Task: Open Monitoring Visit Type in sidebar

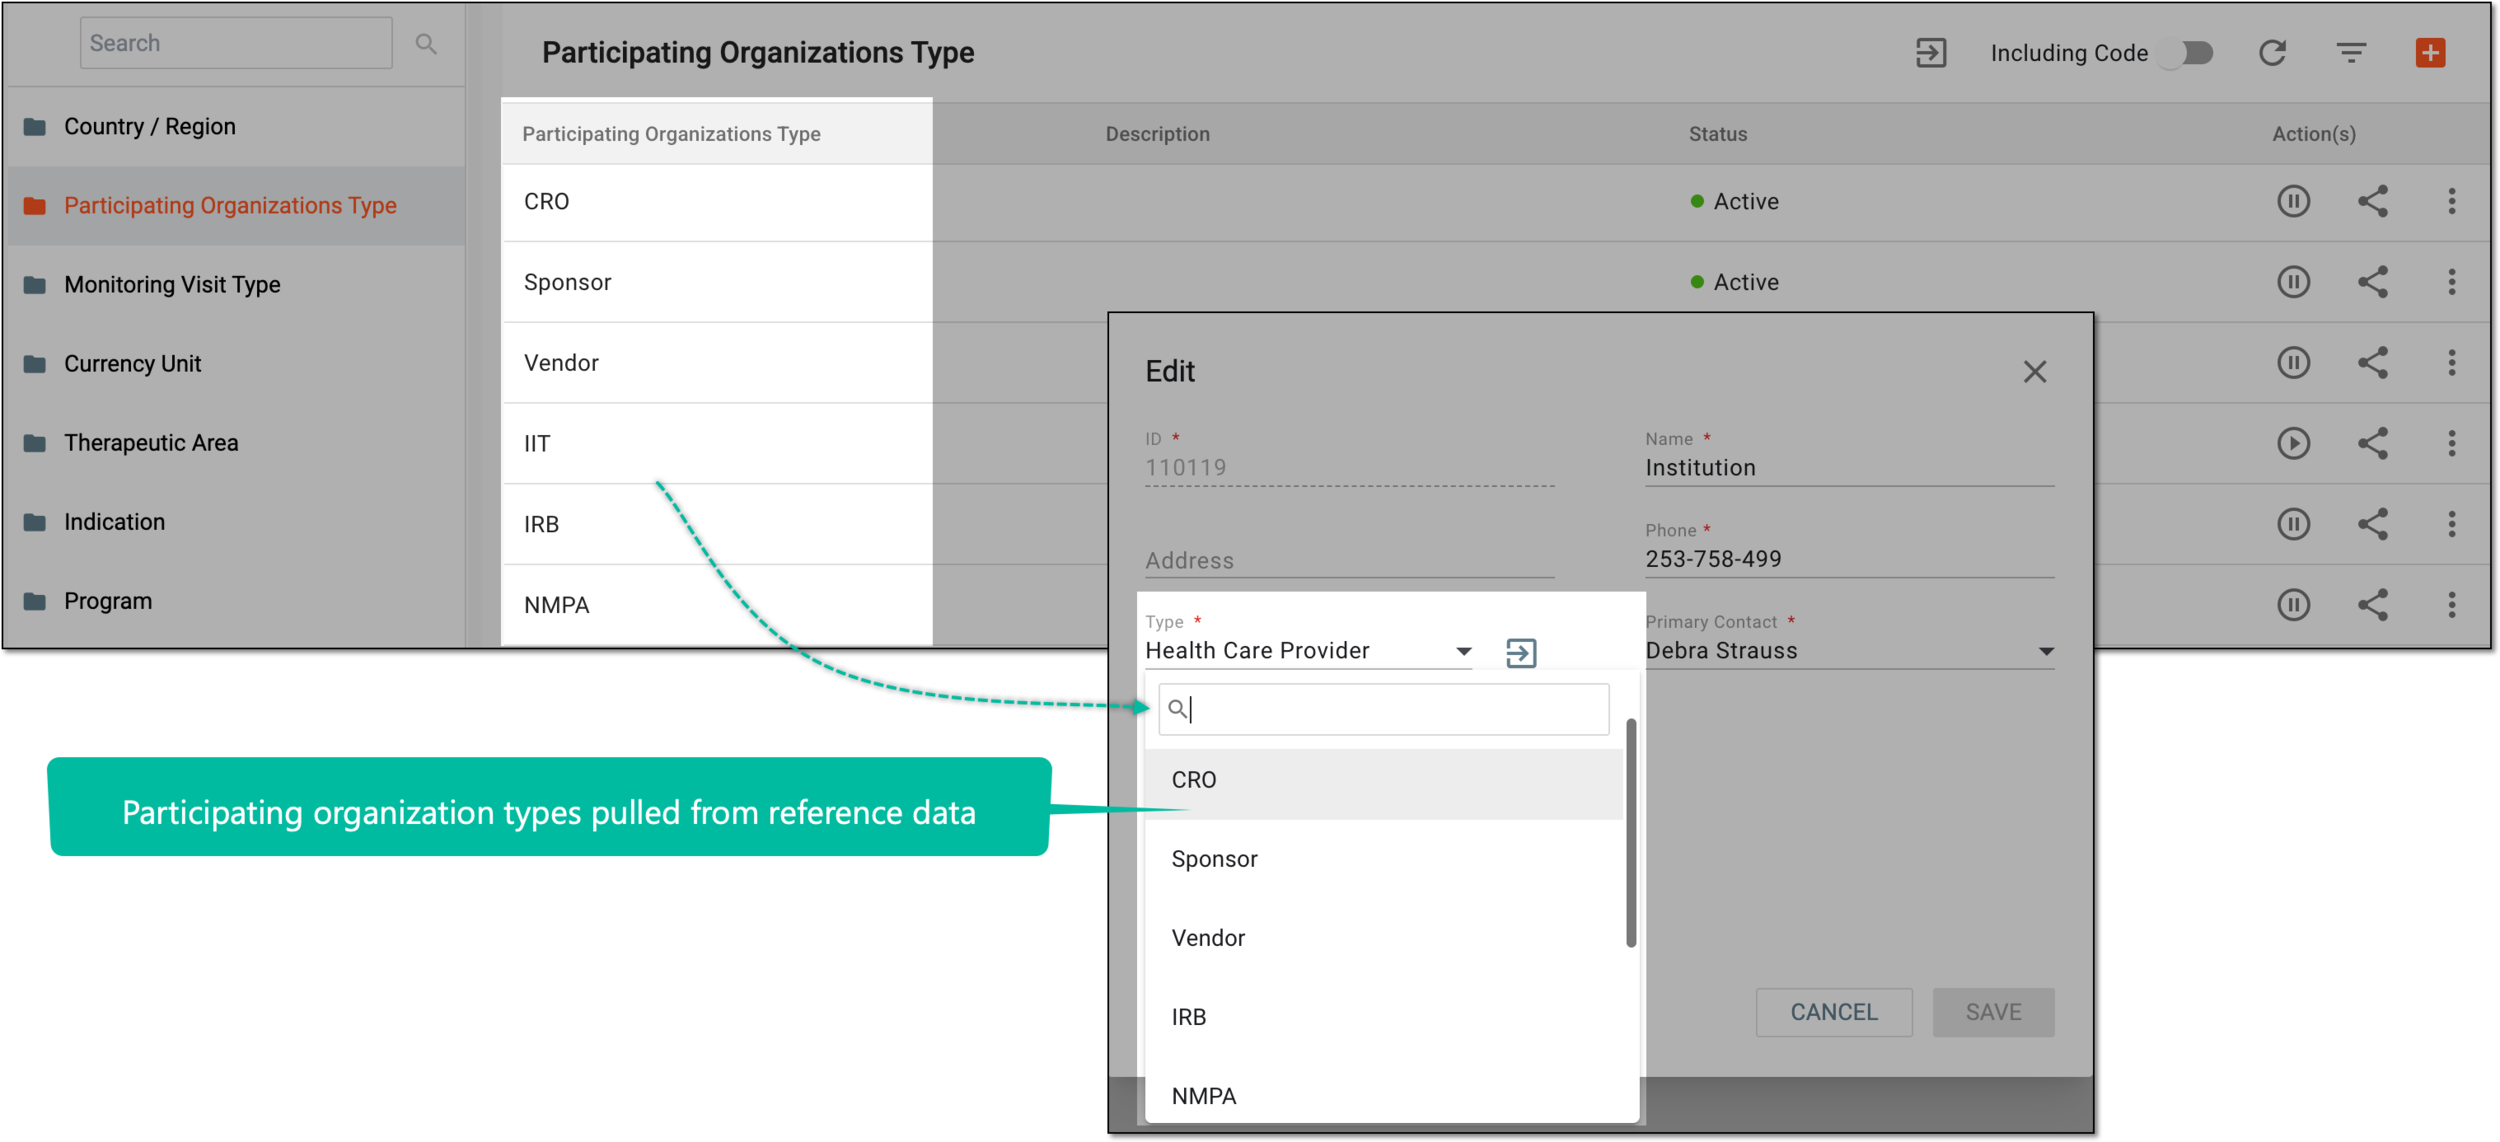Action: point(236,285)
